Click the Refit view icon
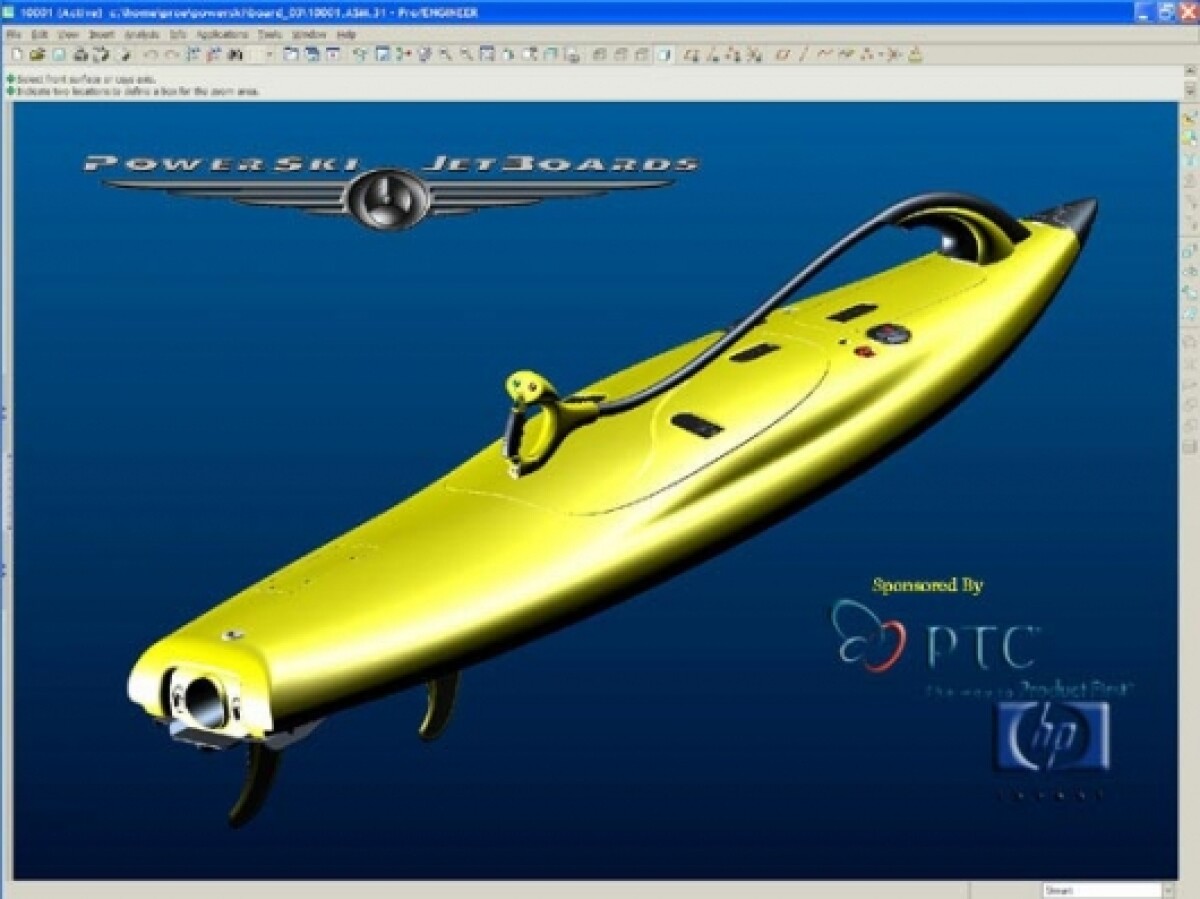Viewport: 1200px width, 899px height. click(x=487, y=54)
